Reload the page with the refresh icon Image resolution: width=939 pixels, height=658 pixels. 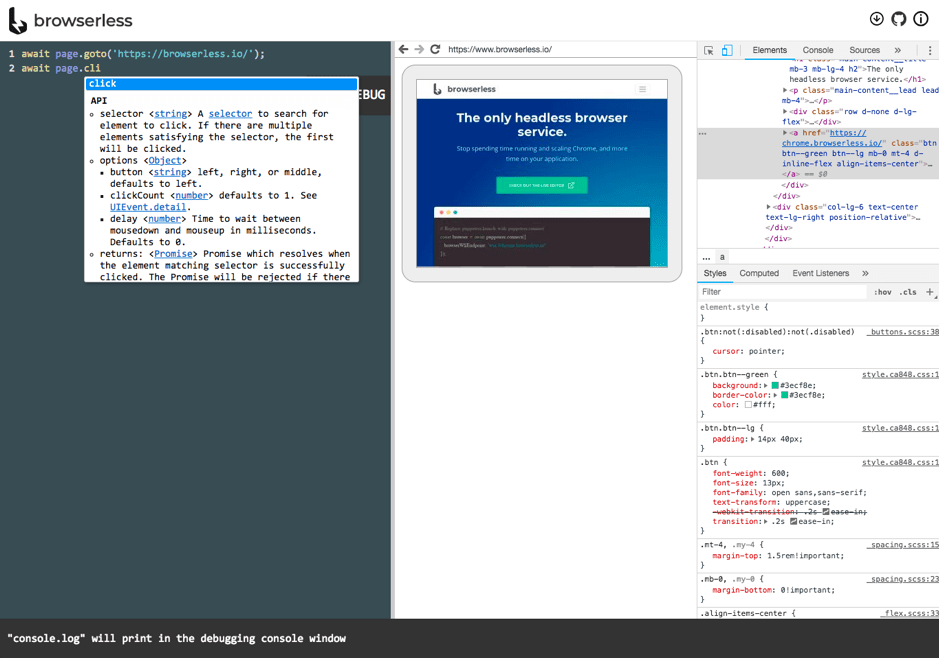point(434,48)
